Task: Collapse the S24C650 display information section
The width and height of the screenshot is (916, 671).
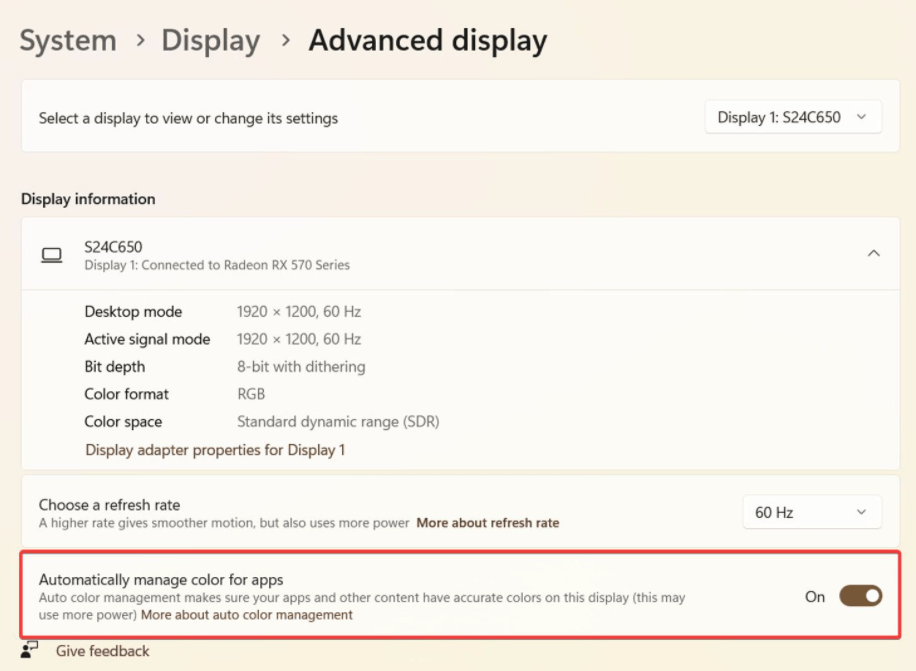Action: pos(873,254)
